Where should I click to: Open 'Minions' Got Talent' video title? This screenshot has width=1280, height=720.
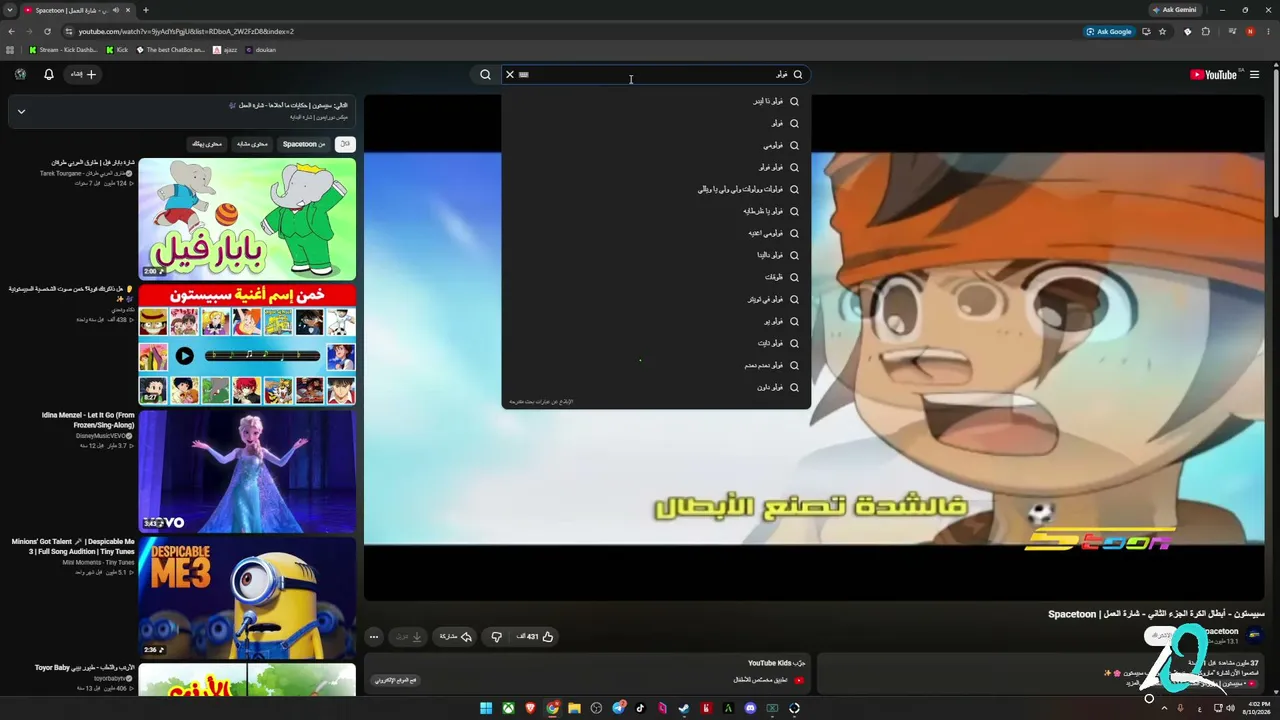(73, 547)
